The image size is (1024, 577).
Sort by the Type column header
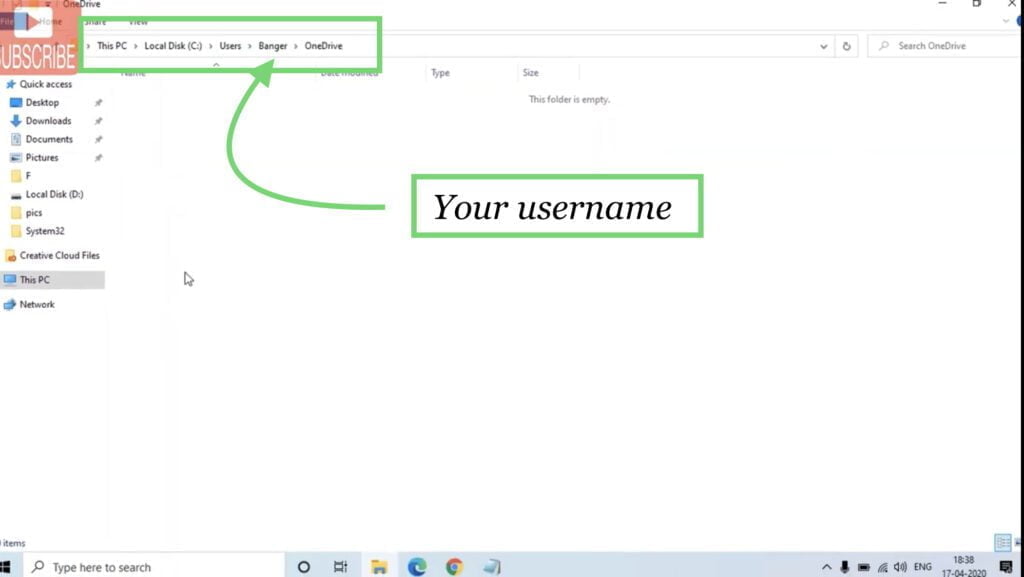coord(440,72)
